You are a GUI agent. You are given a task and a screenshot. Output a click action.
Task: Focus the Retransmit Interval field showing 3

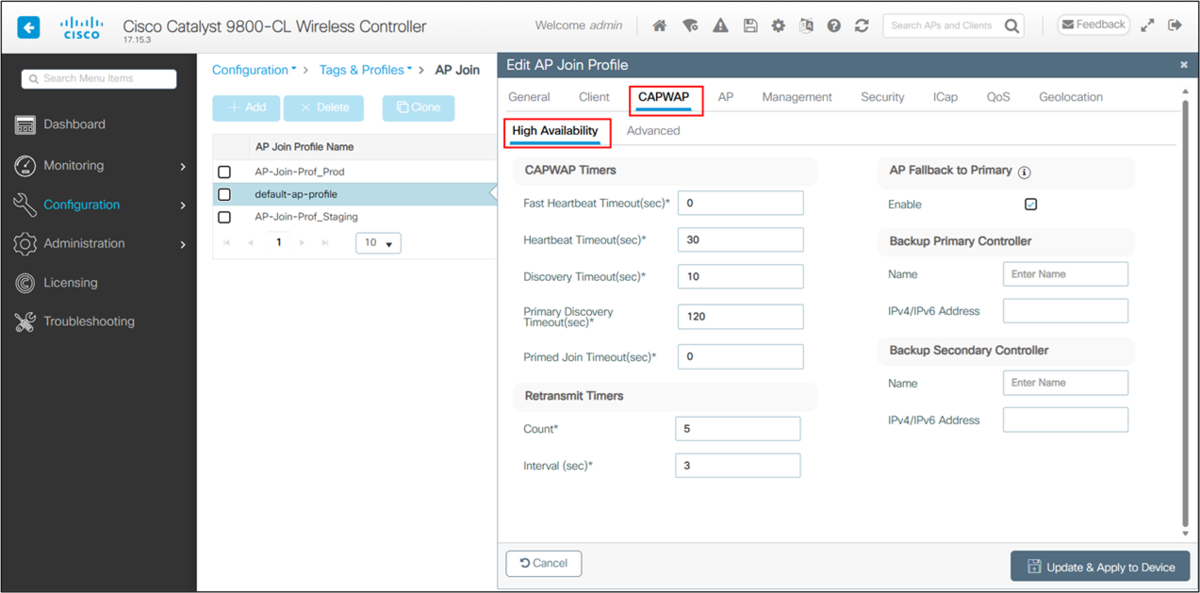point(738,466)
